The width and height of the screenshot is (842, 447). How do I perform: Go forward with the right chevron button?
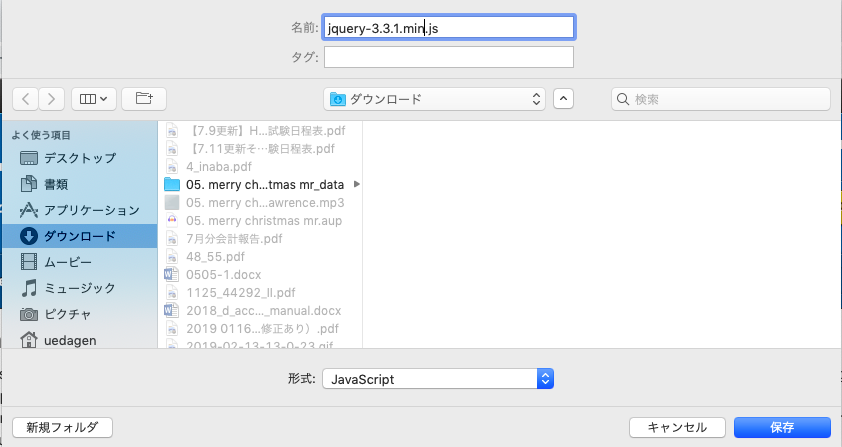52,99
